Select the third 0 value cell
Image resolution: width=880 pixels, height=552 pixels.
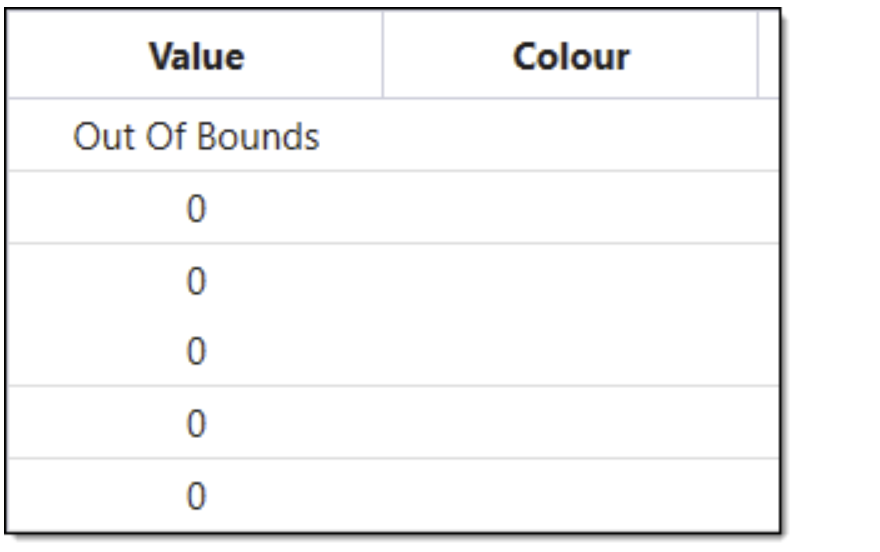pyautogui.click(x=196, y=352)
